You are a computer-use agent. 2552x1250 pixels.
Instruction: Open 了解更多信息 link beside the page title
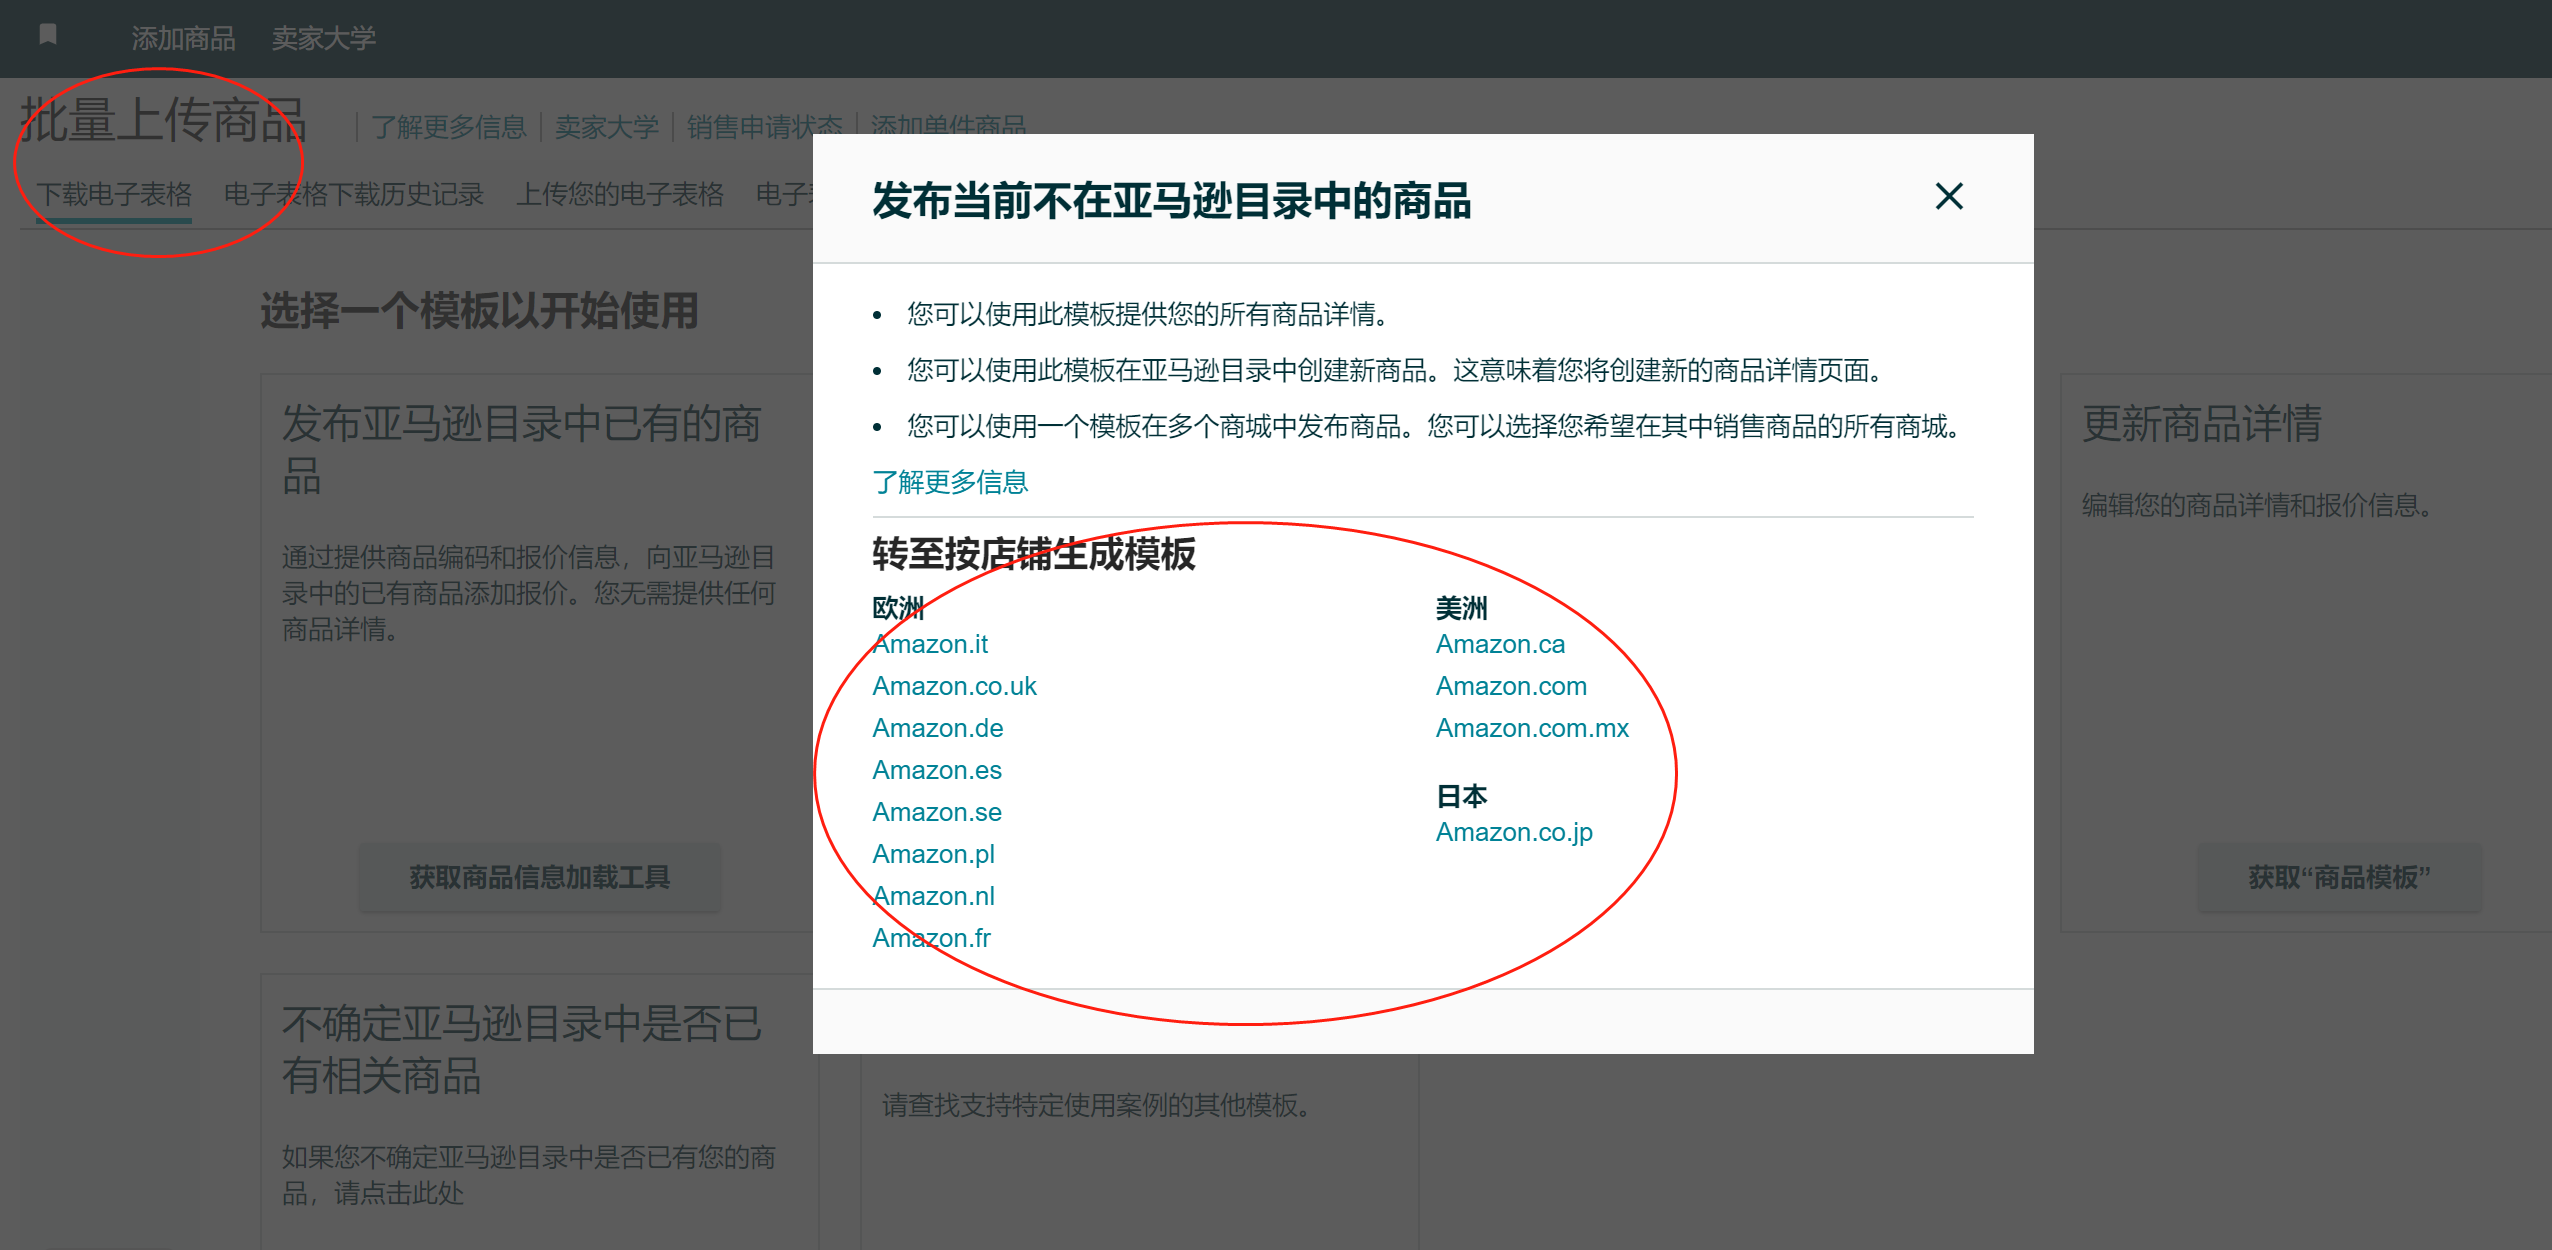(x=449, y=127)
